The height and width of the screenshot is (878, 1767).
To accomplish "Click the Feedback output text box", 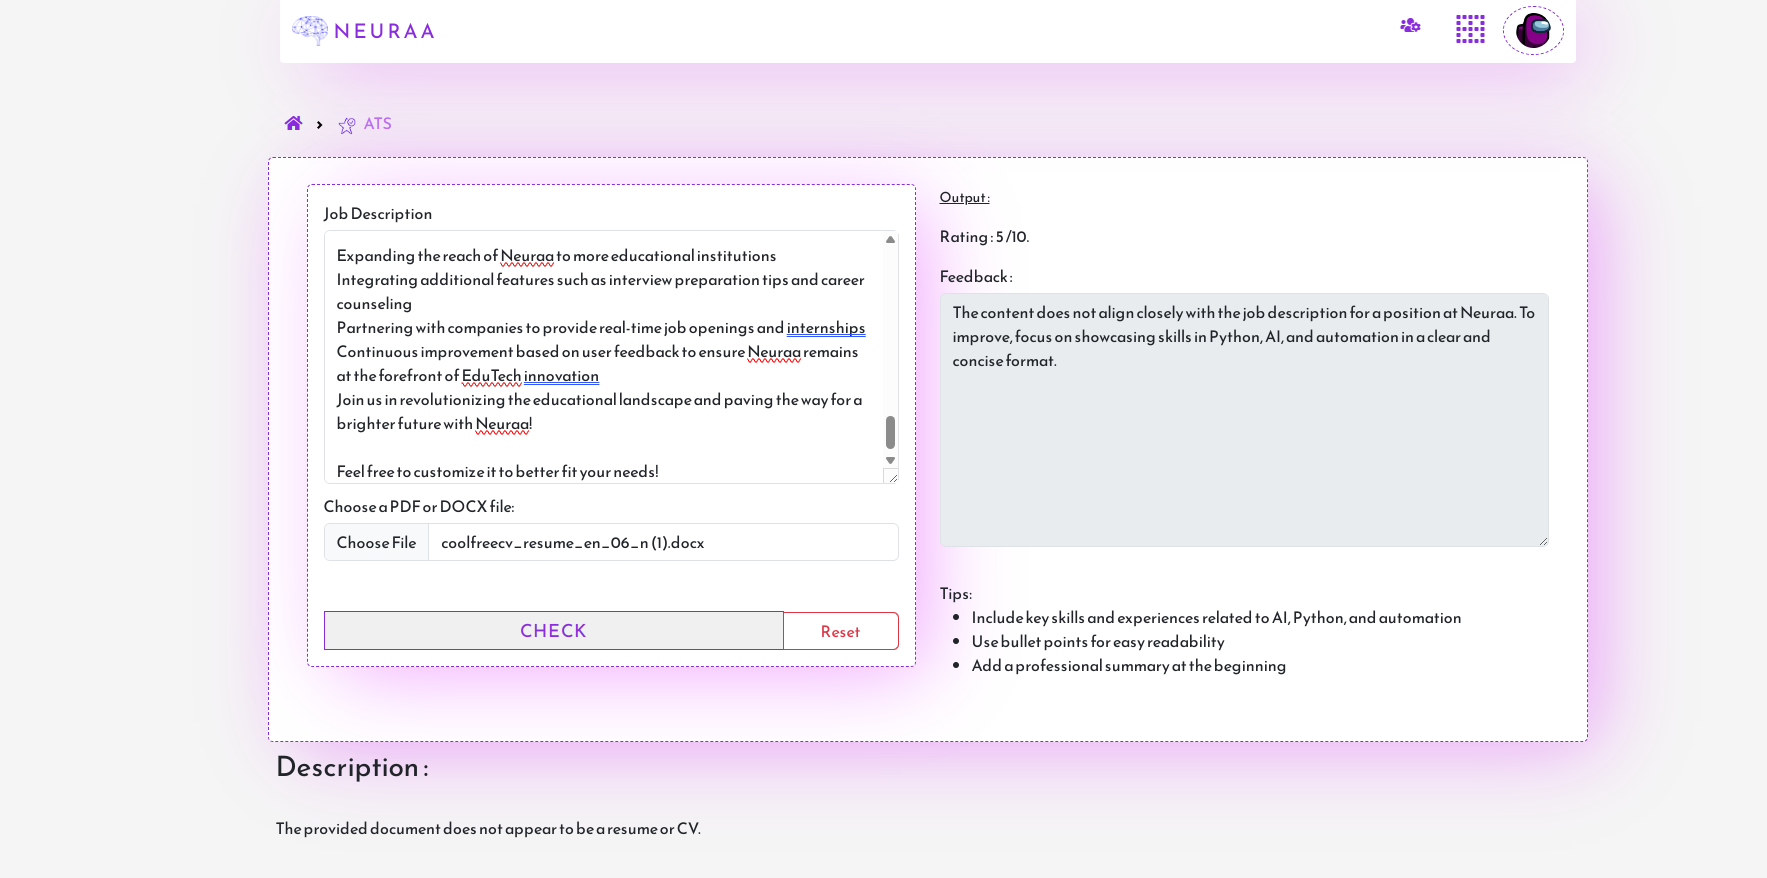I will 1244,420.
